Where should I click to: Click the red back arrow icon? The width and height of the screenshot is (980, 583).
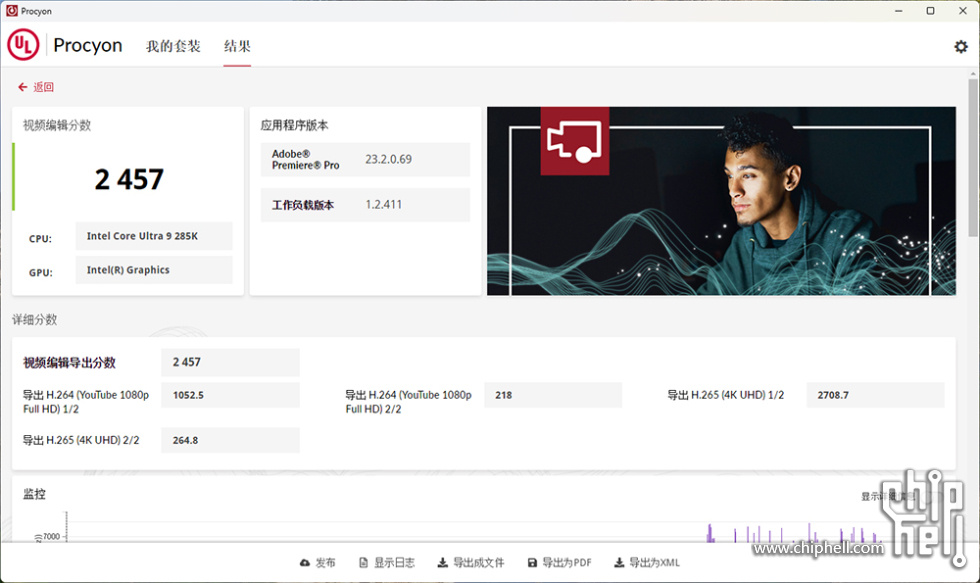(22, 87)
